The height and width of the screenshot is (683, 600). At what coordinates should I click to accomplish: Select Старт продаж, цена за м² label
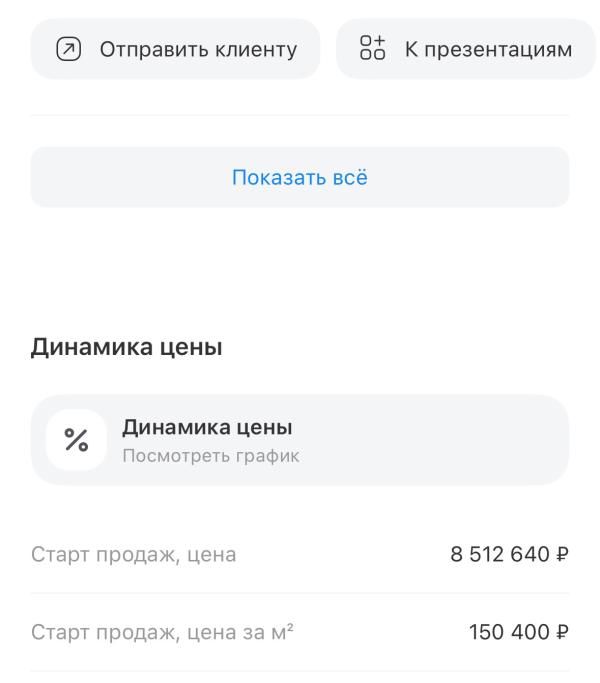click(162, 632)
